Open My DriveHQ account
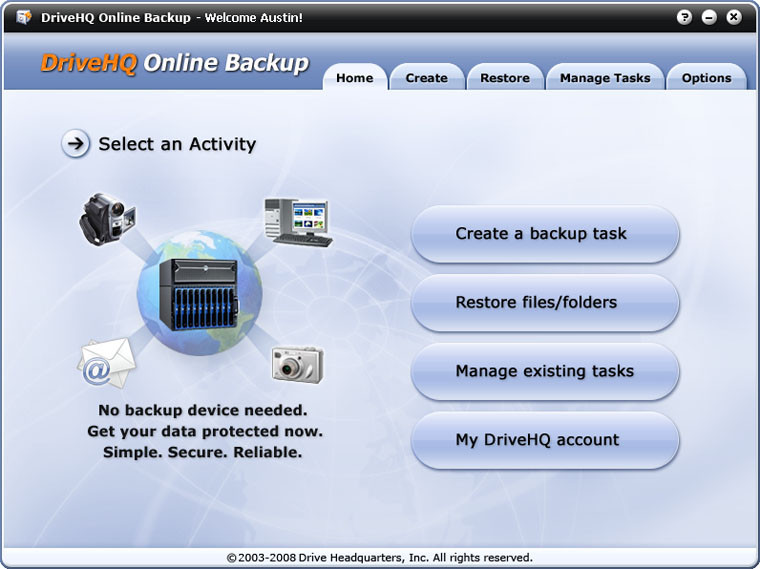Viewport: 760px width, 569px height. tap(545, 440)
